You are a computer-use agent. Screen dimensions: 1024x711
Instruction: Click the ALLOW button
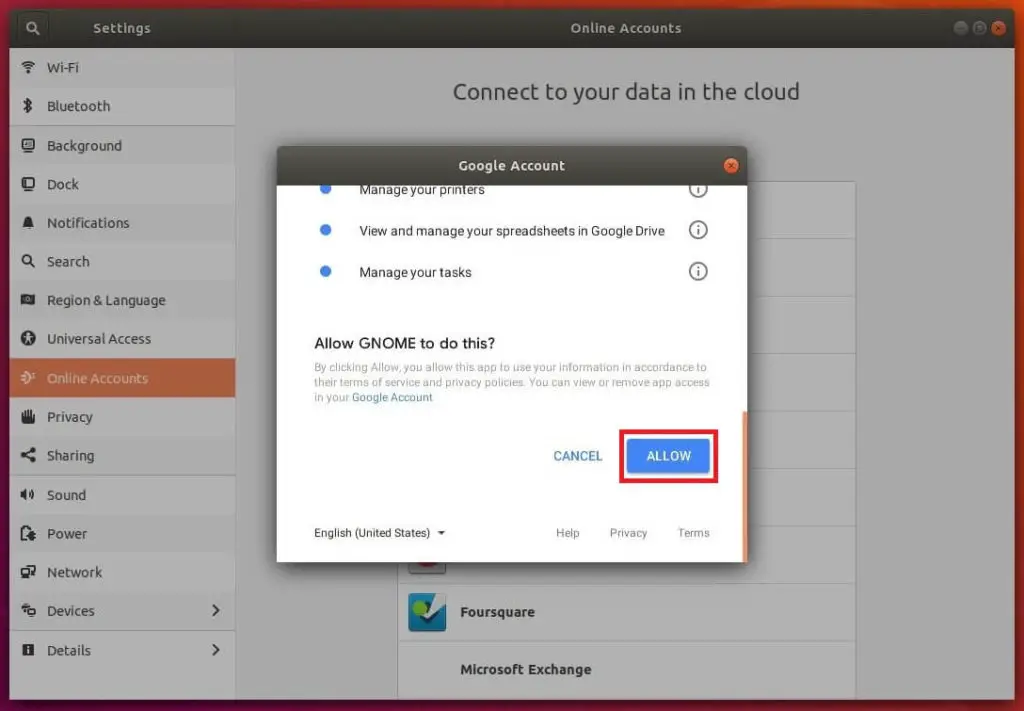(668, 456)
